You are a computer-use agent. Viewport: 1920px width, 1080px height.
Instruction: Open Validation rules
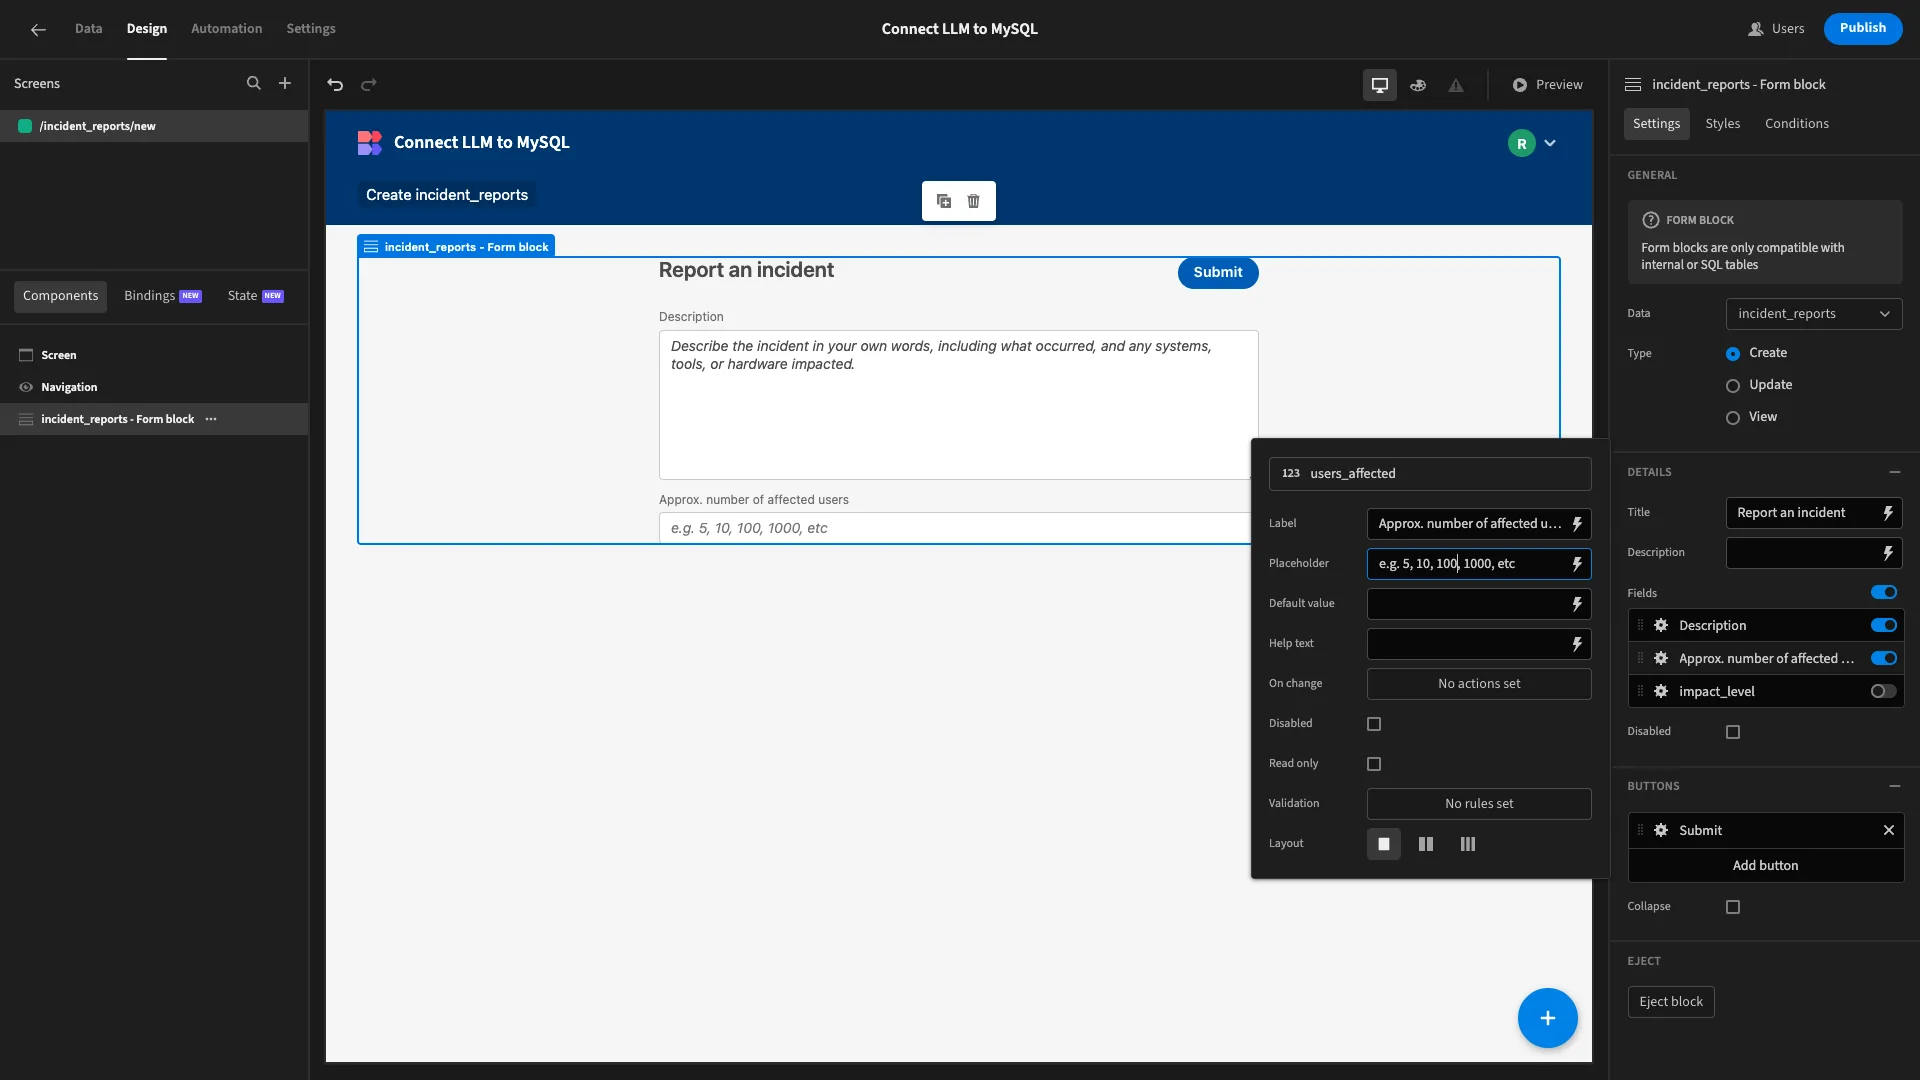click(1479, 804)
